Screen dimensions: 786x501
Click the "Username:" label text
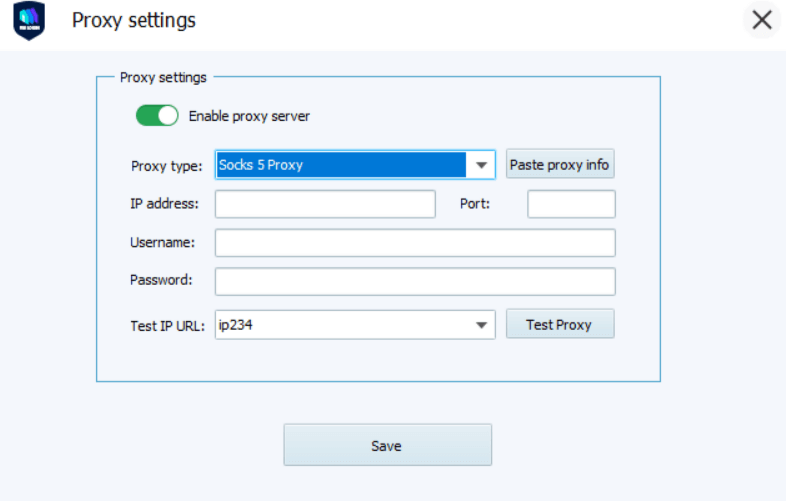pyautogui.click(x=162, y=243)
